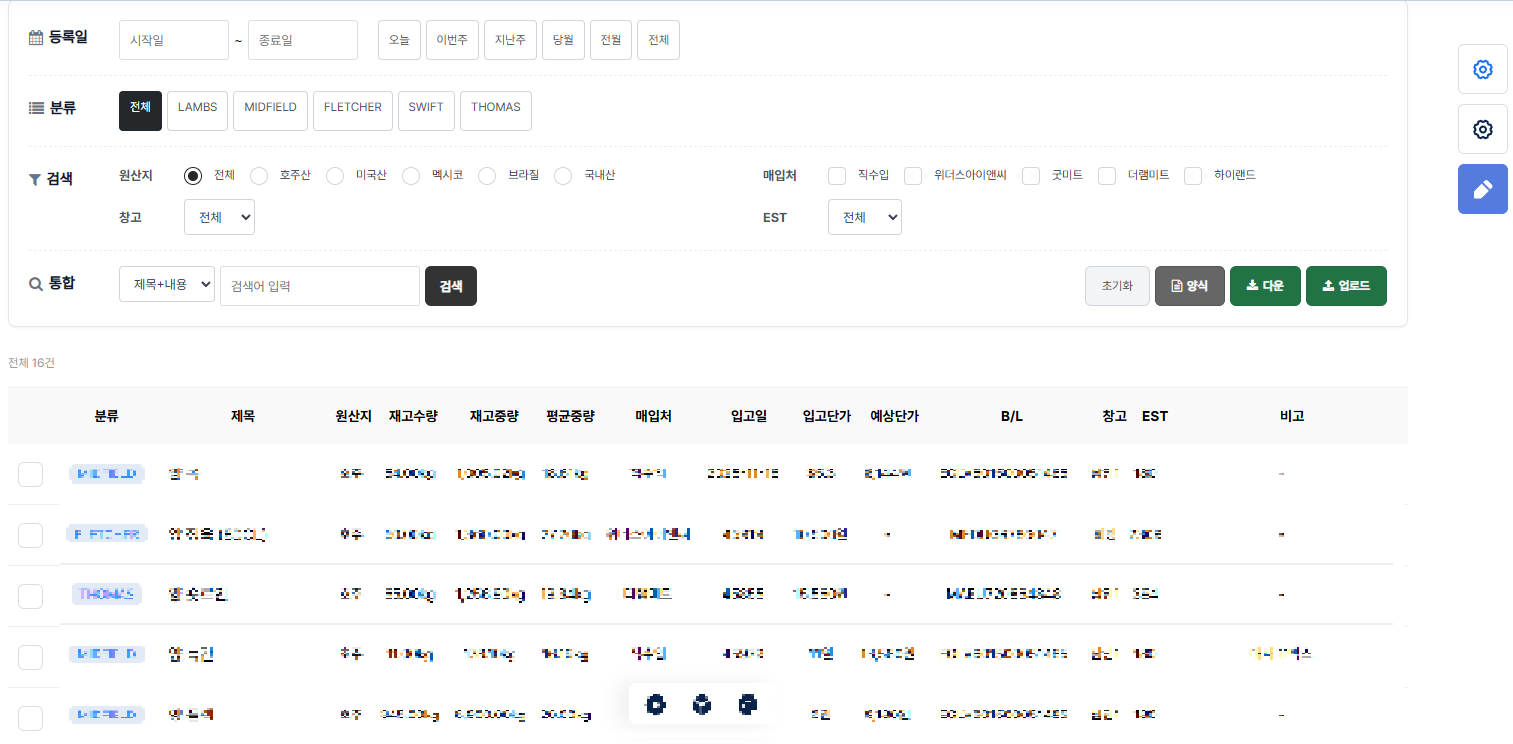Choose the 브라질 origin radio option

(487, 176)
